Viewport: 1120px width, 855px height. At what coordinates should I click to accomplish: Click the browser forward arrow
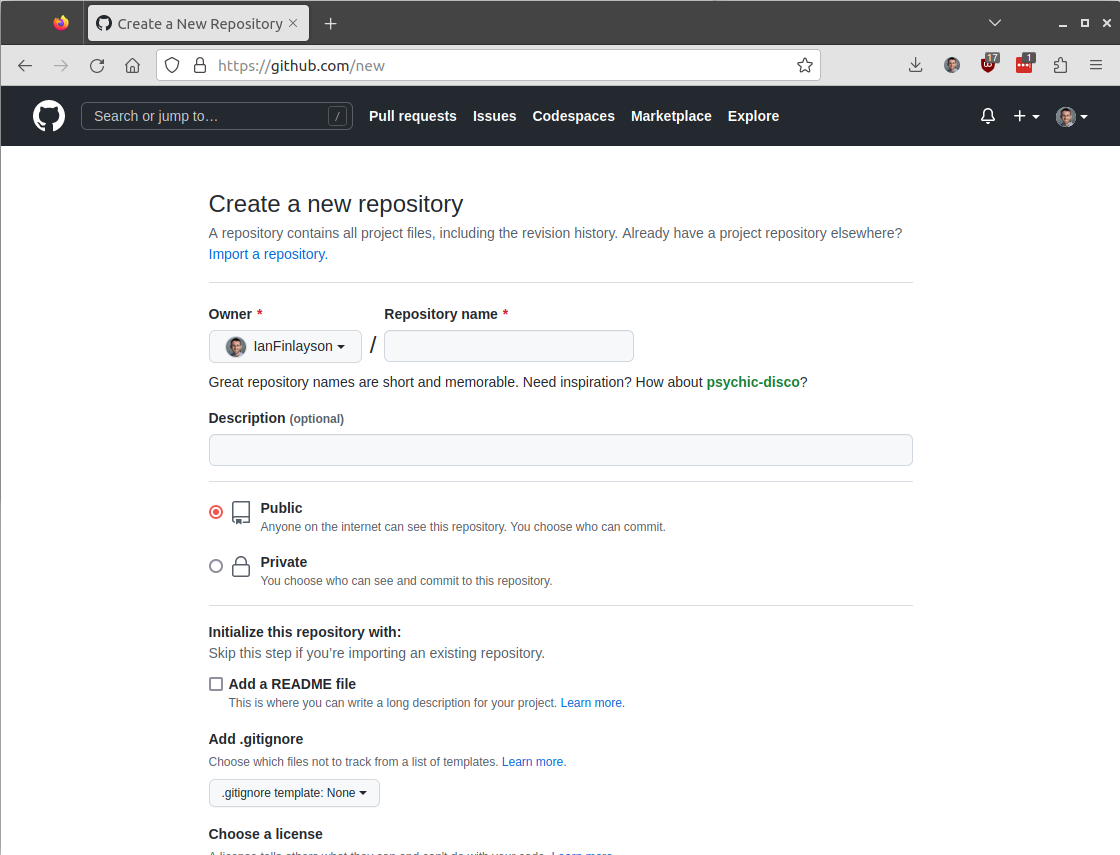click(61, 66)
